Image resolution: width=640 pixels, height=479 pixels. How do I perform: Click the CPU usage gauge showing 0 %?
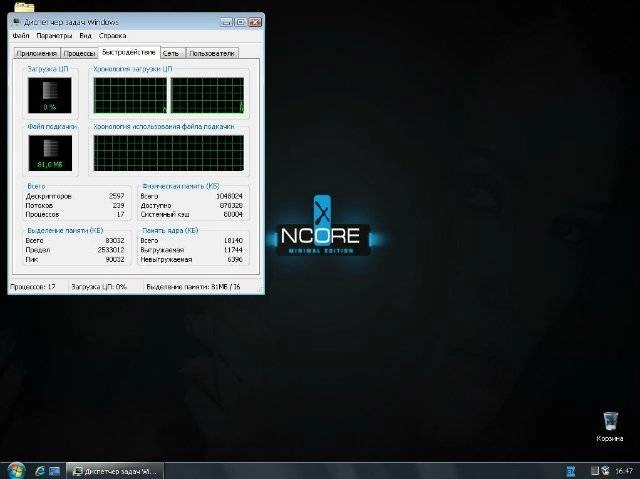click(49, 95)
